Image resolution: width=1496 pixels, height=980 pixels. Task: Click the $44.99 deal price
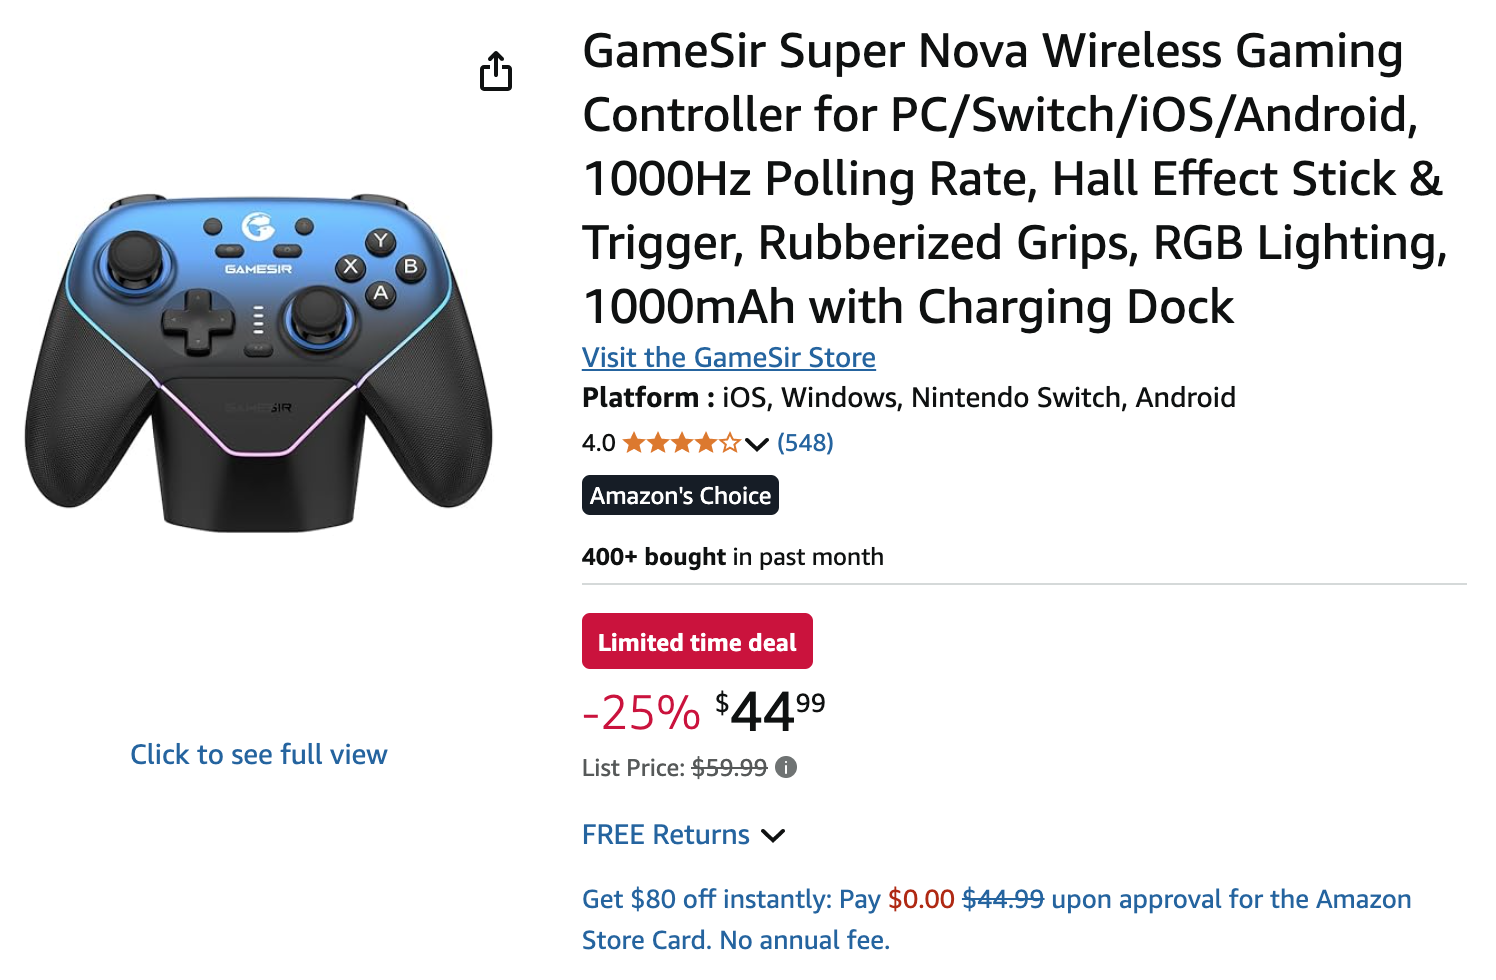click(770, 712)
